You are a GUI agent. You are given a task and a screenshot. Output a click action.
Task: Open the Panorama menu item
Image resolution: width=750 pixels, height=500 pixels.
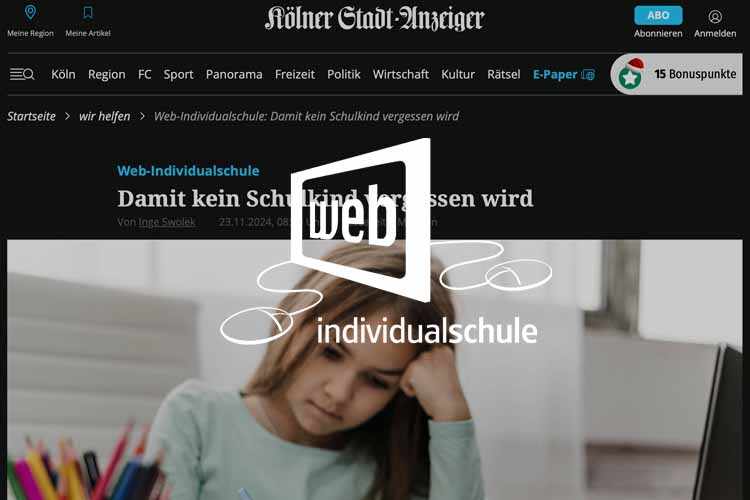tap(234, 74)
